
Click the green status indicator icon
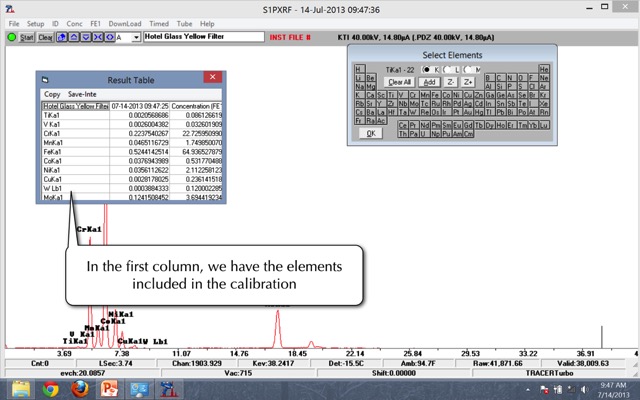pyautogui.click(x=11, y=37)
